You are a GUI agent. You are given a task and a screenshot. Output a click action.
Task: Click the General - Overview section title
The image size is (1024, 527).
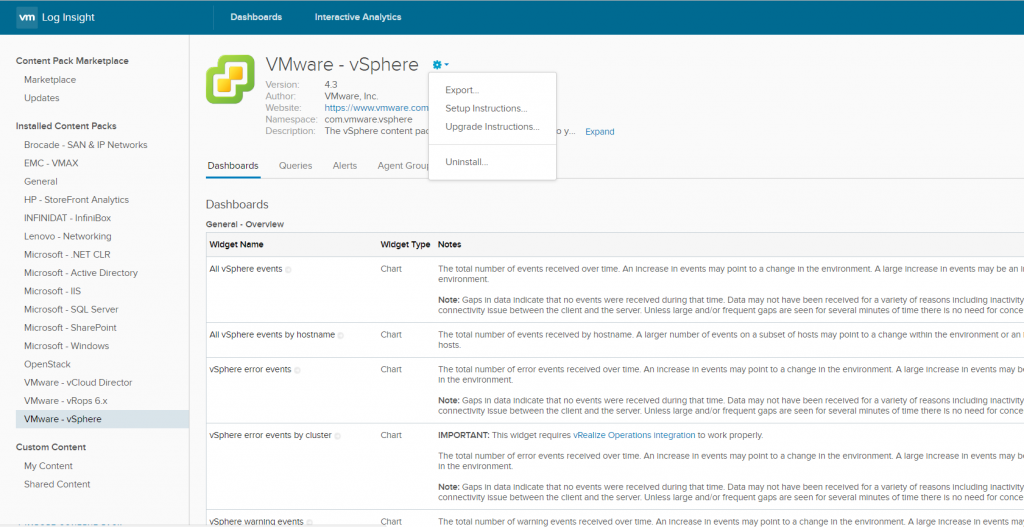point(245,224)
